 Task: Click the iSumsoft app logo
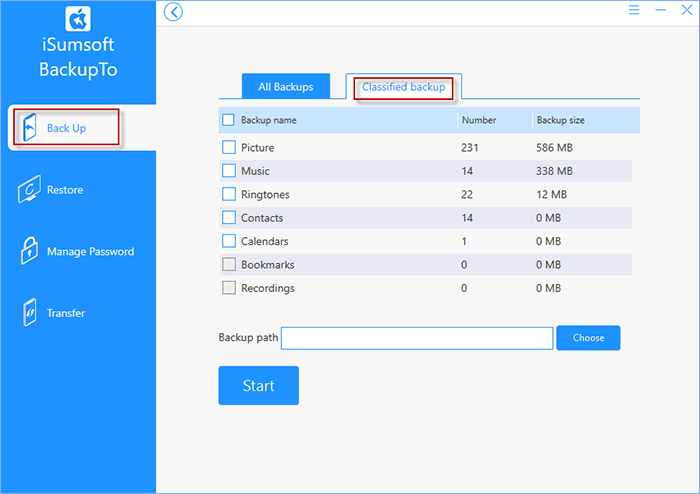pos(78,20)
